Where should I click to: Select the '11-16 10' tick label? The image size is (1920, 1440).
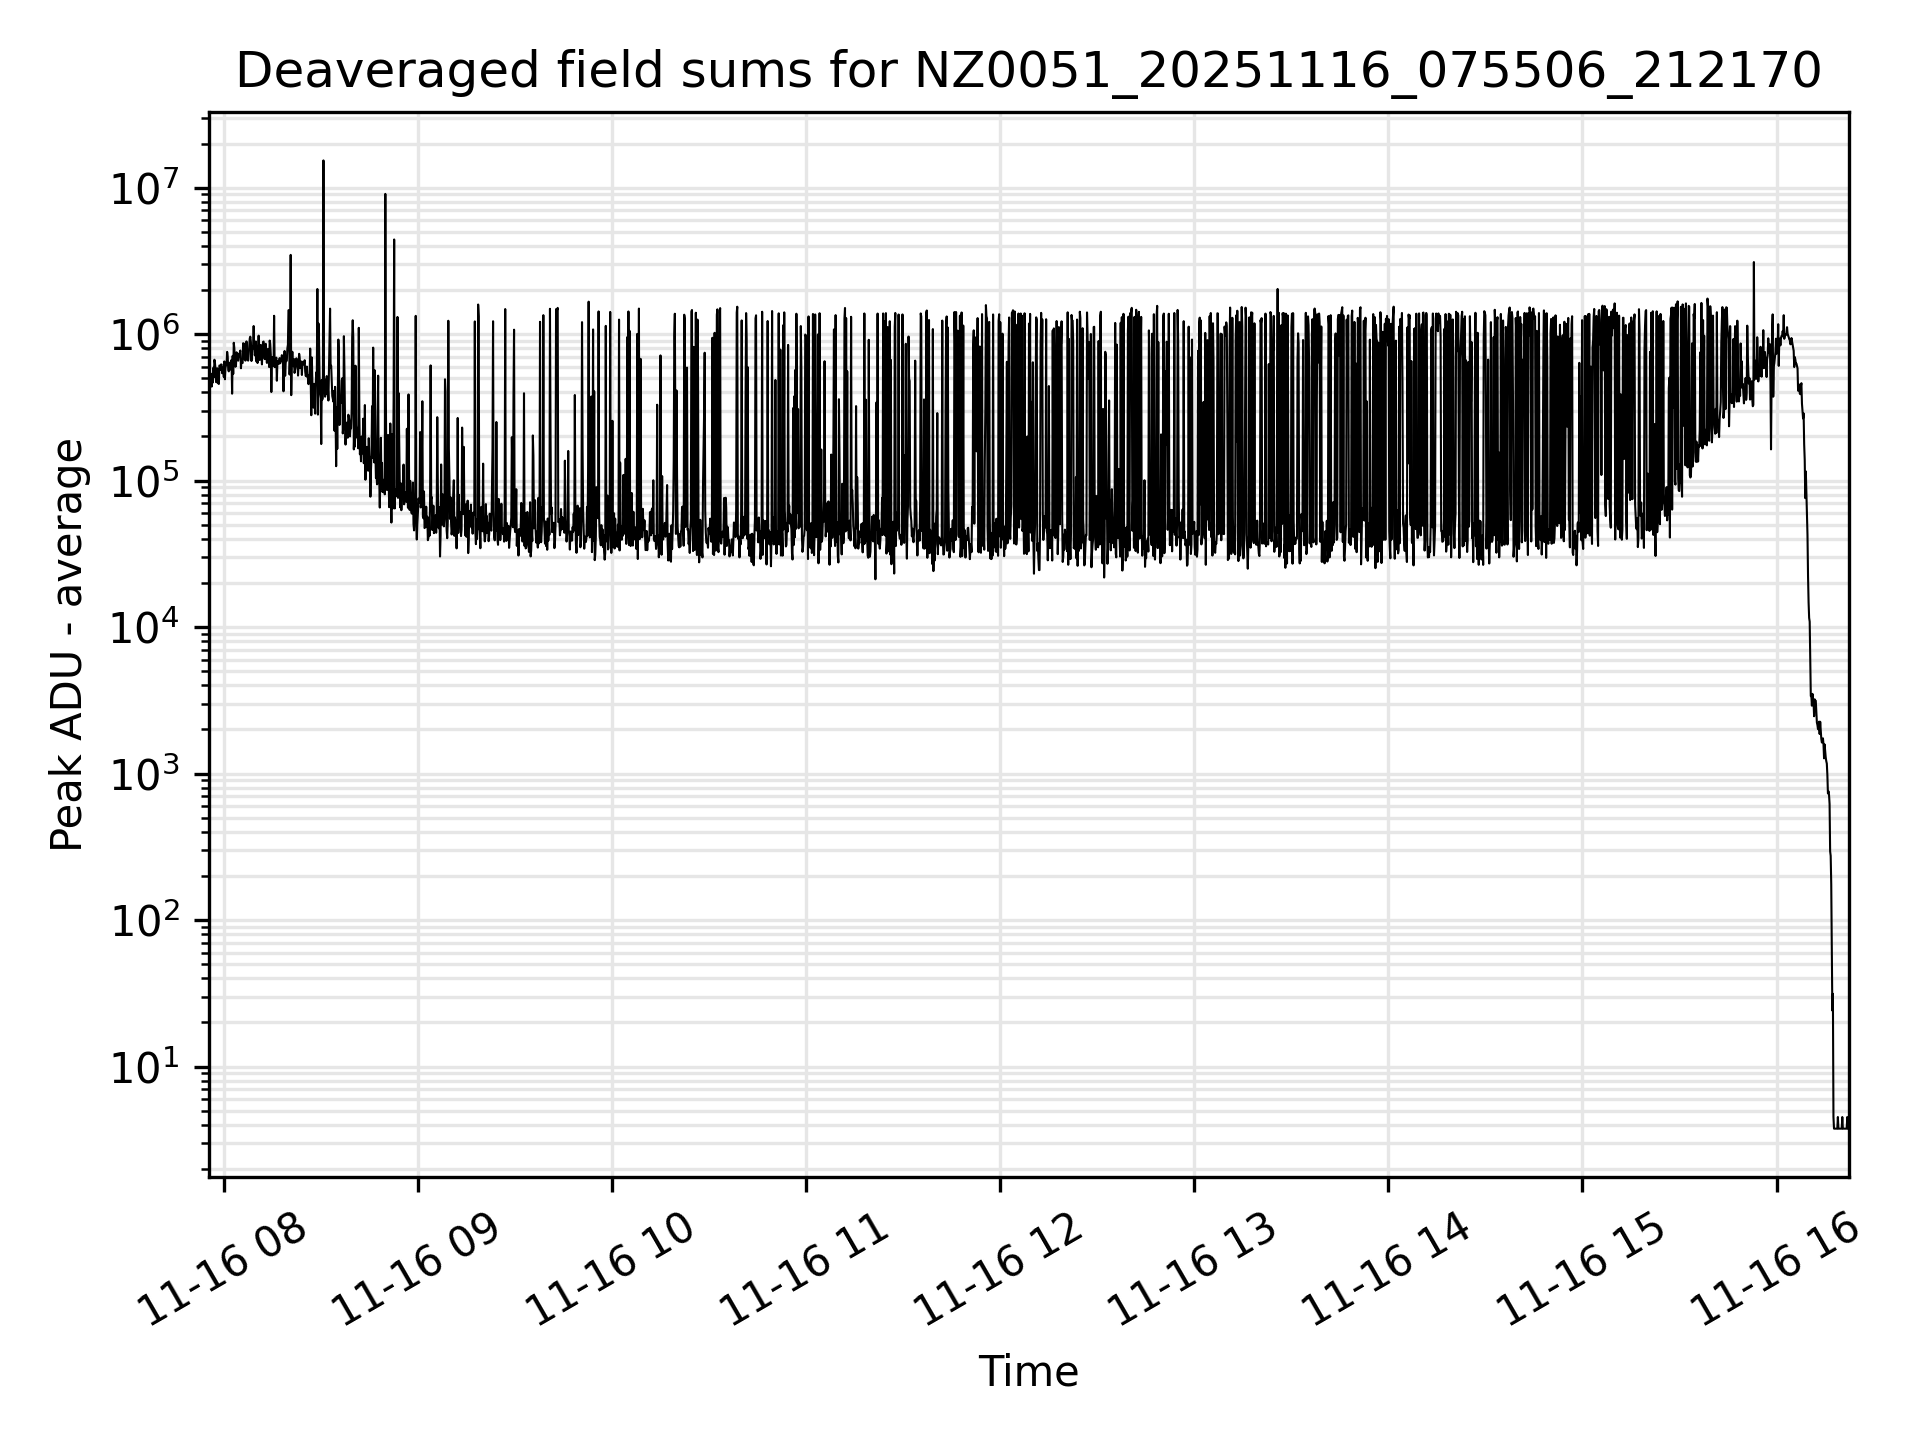click(x=611, y=1271)
